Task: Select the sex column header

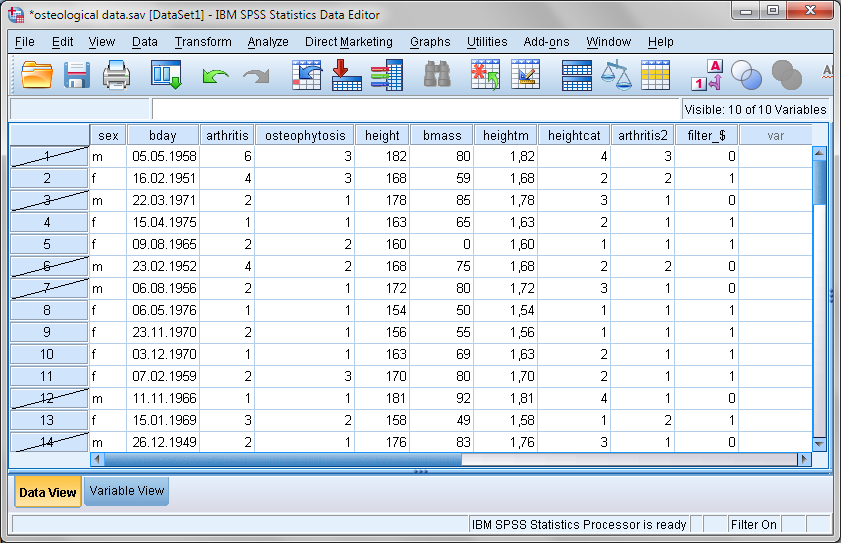Action: (x=108, y=135)
